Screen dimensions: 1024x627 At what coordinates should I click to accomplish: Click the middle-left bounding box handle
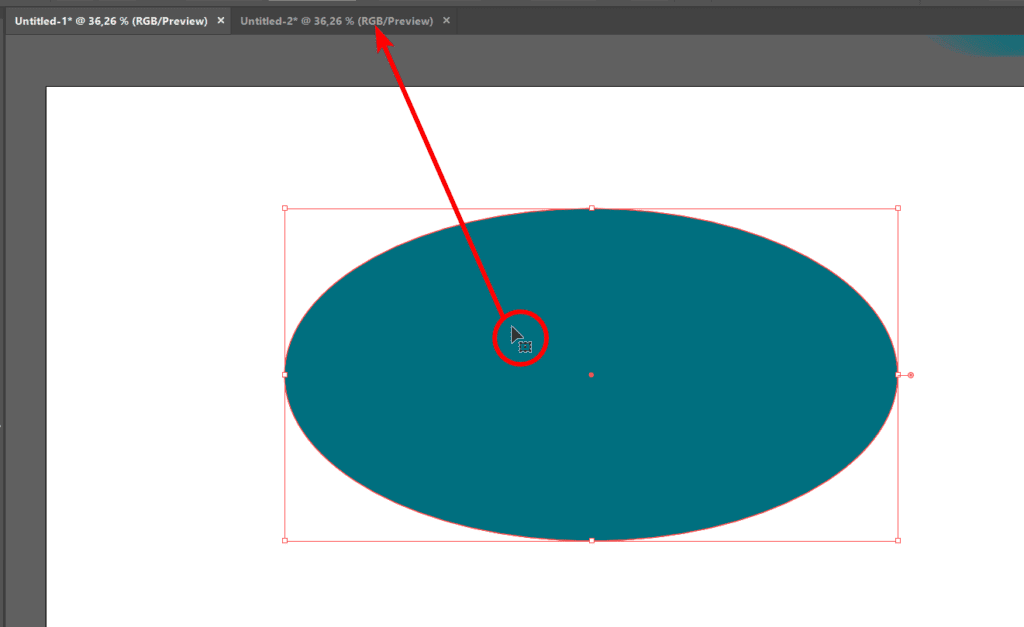pos(285,375)
